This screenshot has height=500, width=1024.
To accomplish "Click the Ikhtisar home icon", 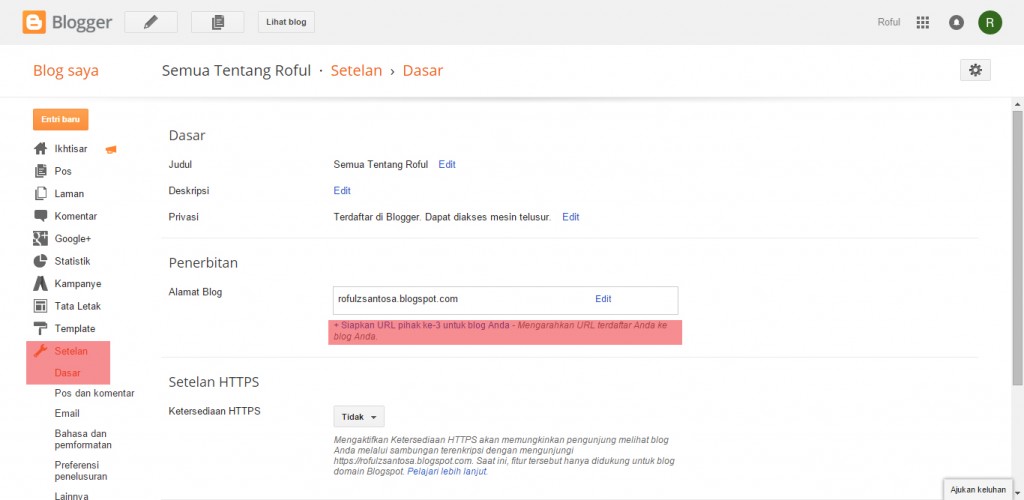I will tap(40, 149).
